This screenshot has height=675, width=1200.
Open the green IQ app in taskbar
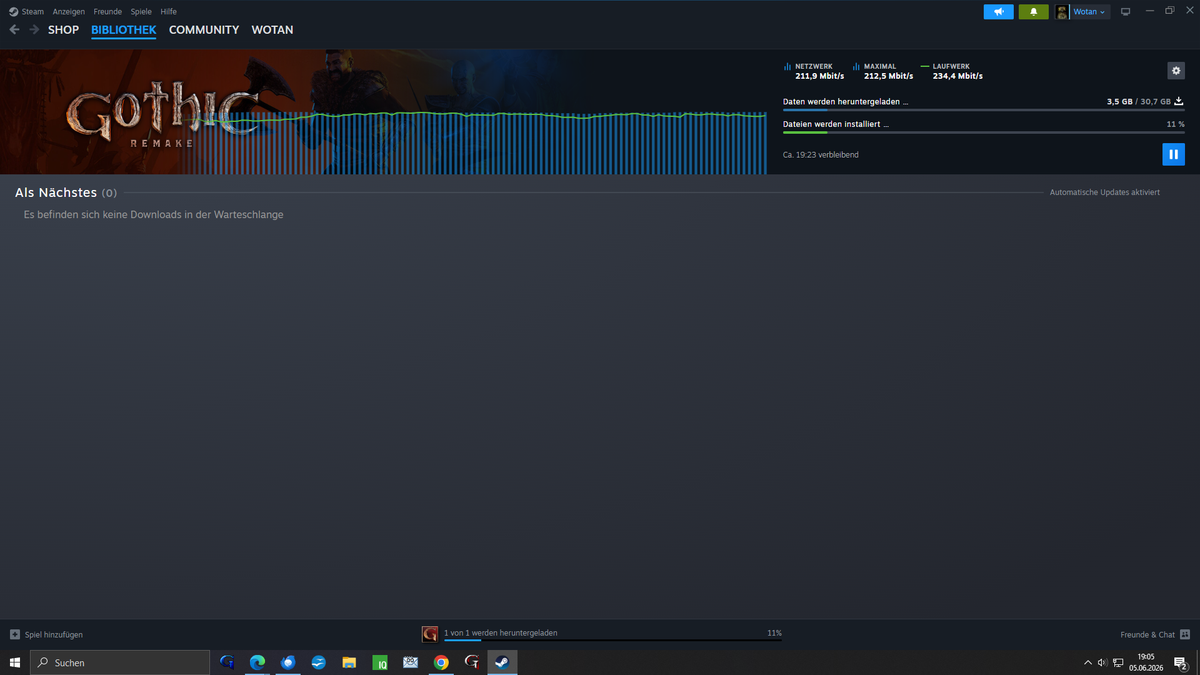(380, 662)
